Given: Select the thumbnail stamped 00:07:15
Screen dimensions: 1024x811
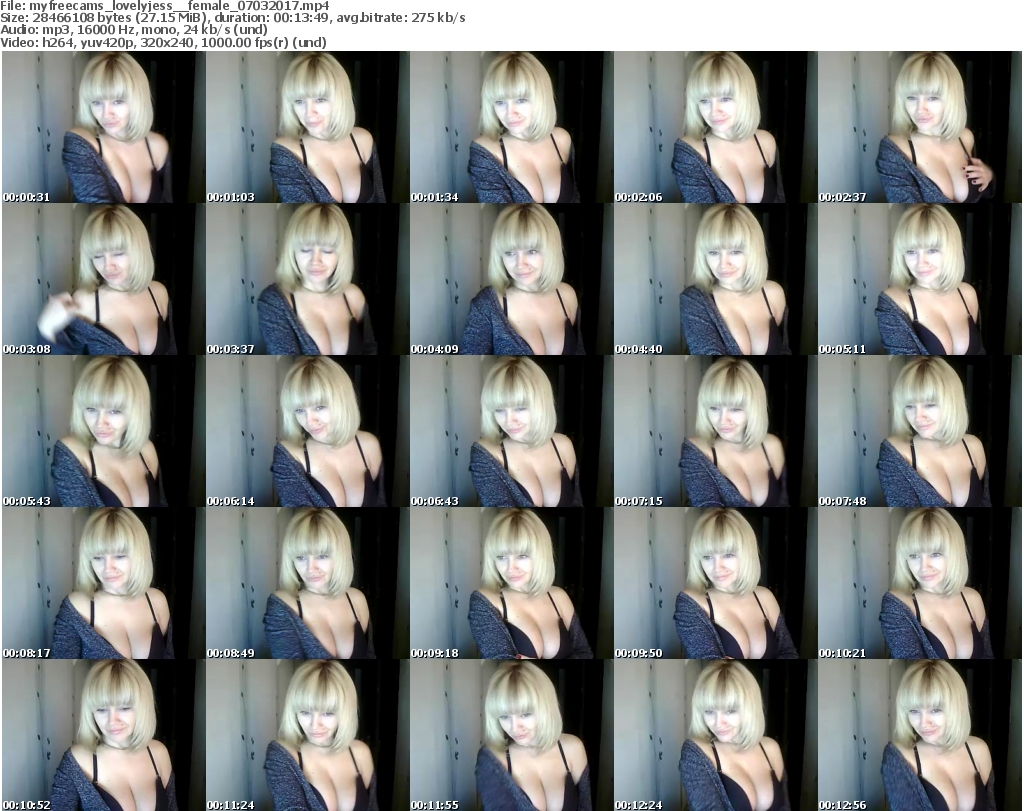Looking at the screenshot, I should 715,432.
